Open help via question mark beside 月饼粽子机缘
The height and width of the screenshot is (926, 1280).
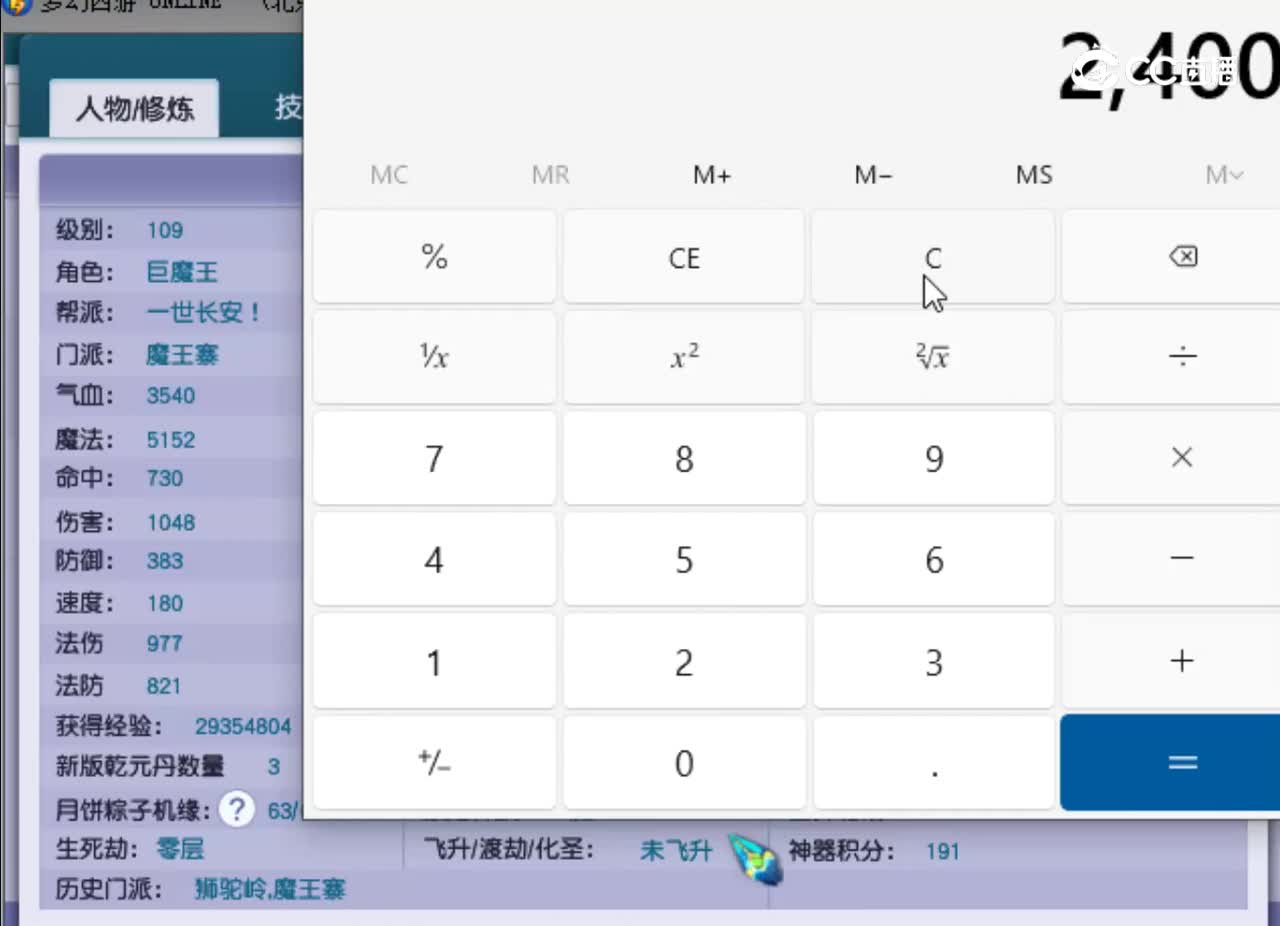pos(237,810)
